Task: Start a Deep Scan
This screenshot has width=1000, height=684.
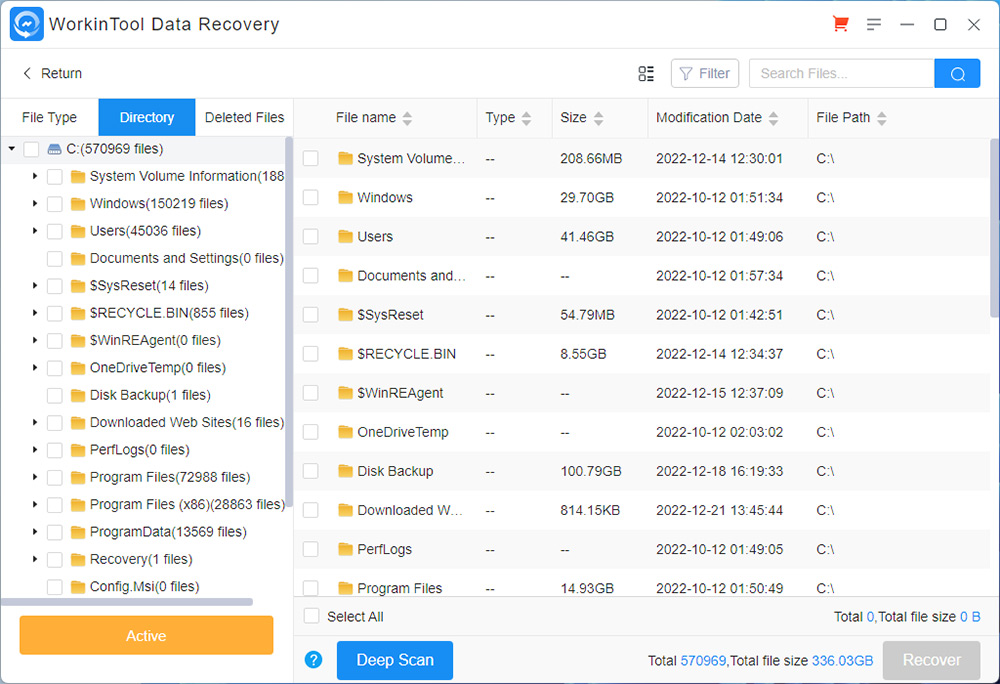Action: point(395,660)
